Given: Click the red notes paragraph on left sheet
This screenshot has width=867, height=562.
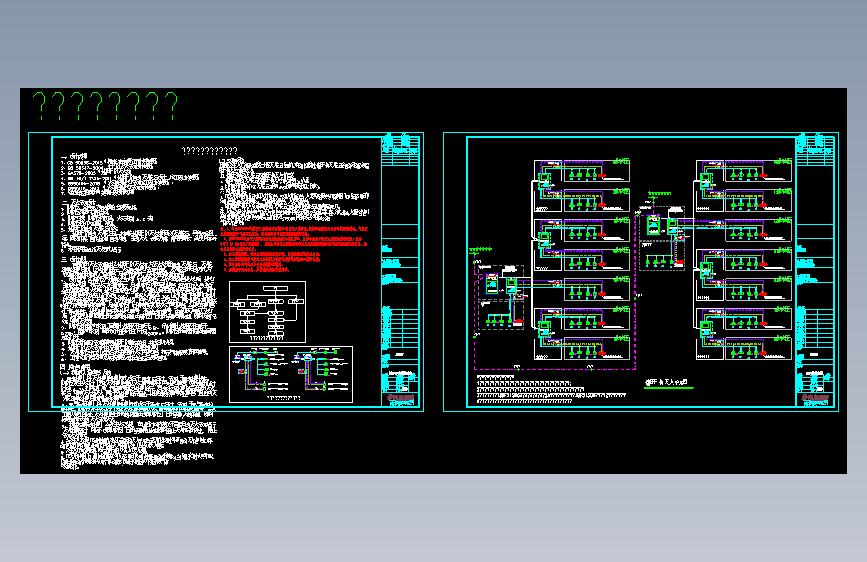Looking at the screenshot, I should click(294, 249).
